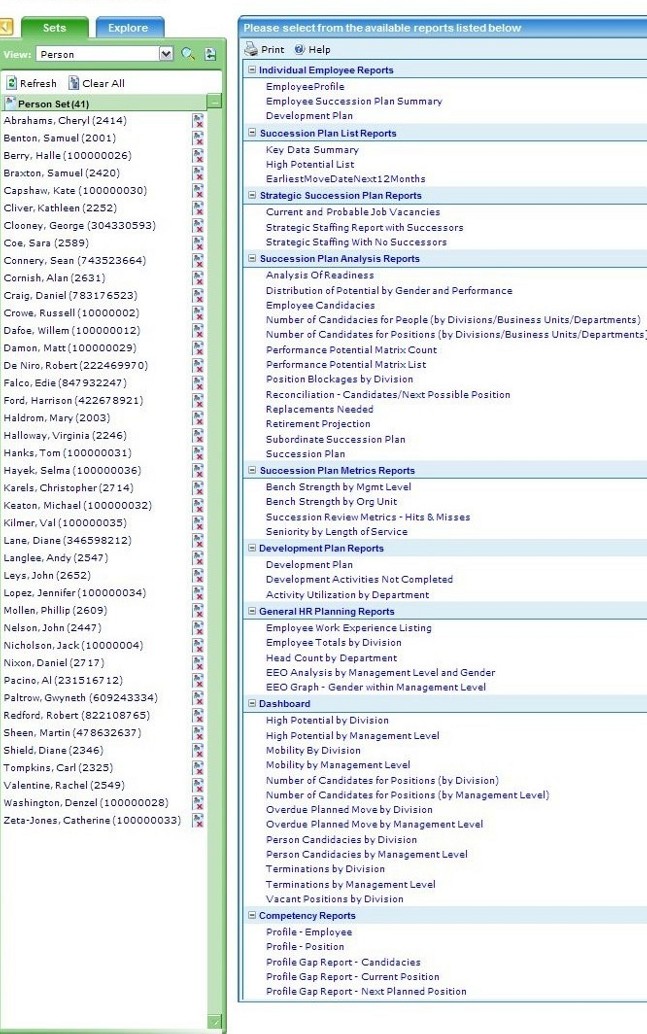Collapse Strategic Succession Plan Reports section

[251, 195]
